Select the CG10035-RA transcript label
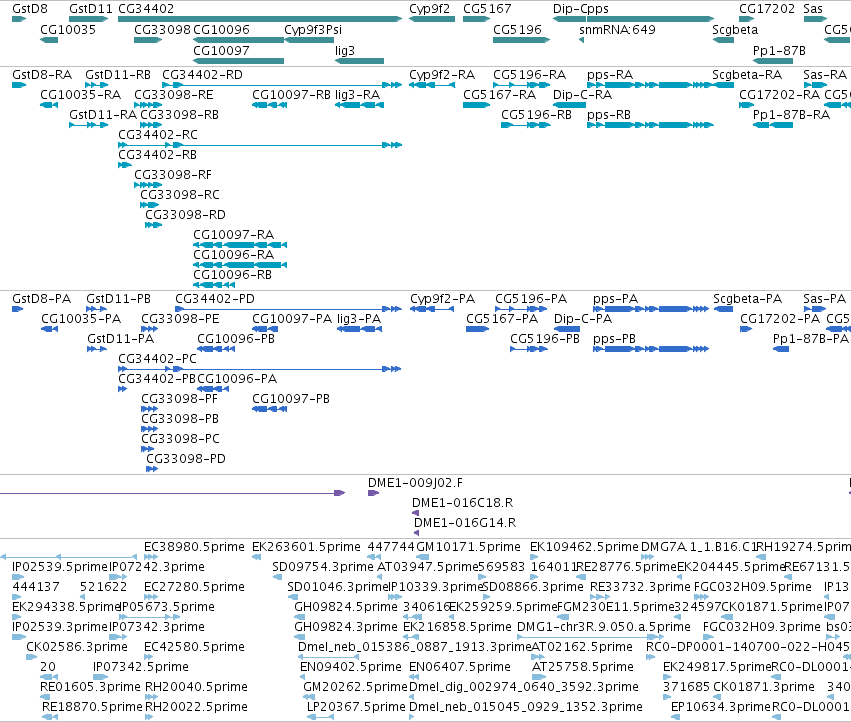 point(80,94)
